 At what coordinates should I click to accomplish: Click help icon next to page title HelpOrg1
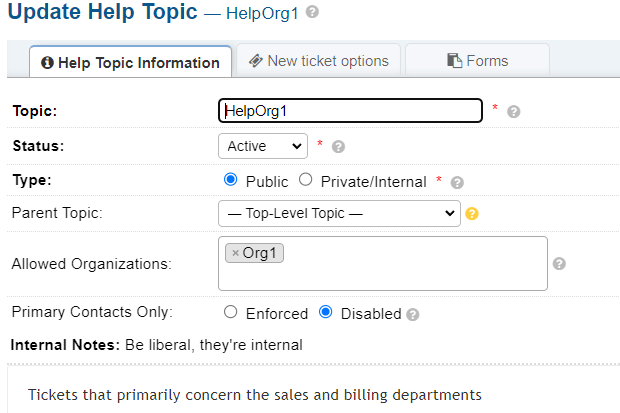(312, 13)
